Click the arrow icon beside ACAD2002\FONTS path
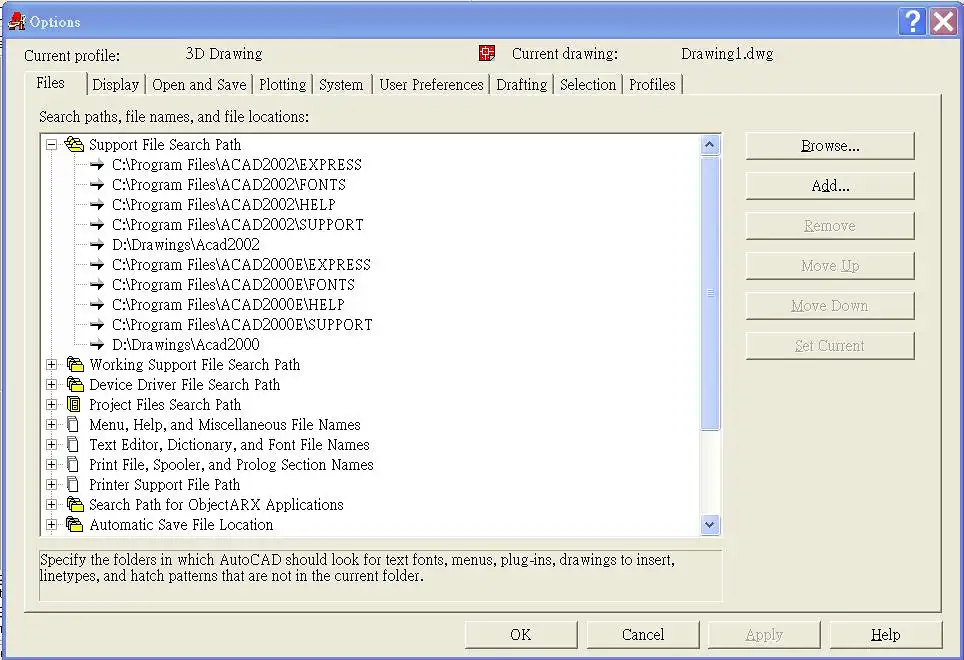 97,184
